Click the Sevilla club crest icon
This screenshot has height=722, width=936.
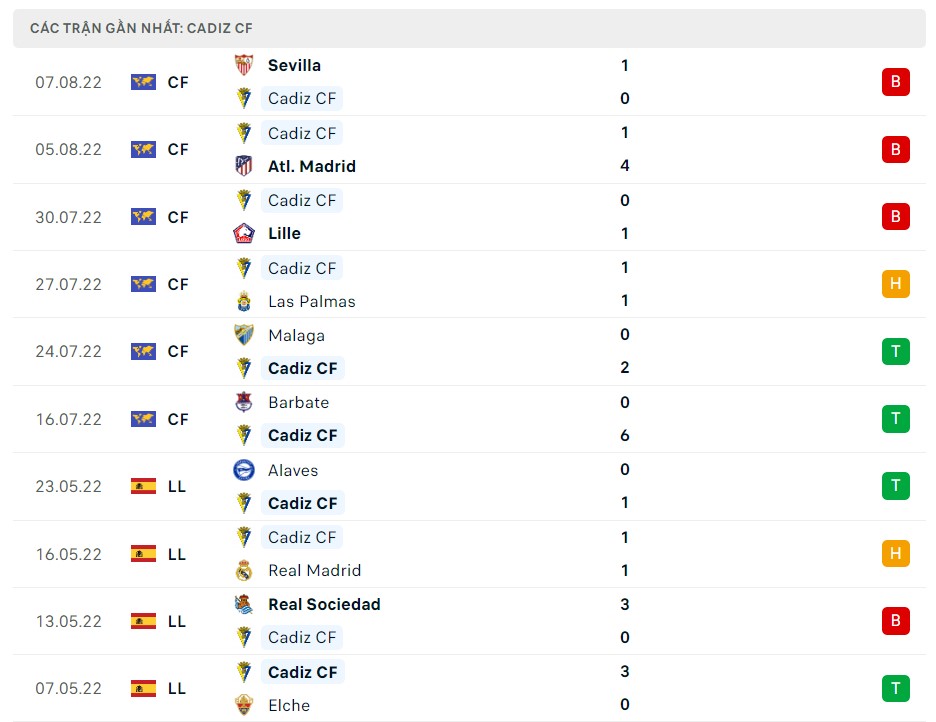tap(247, 65)
